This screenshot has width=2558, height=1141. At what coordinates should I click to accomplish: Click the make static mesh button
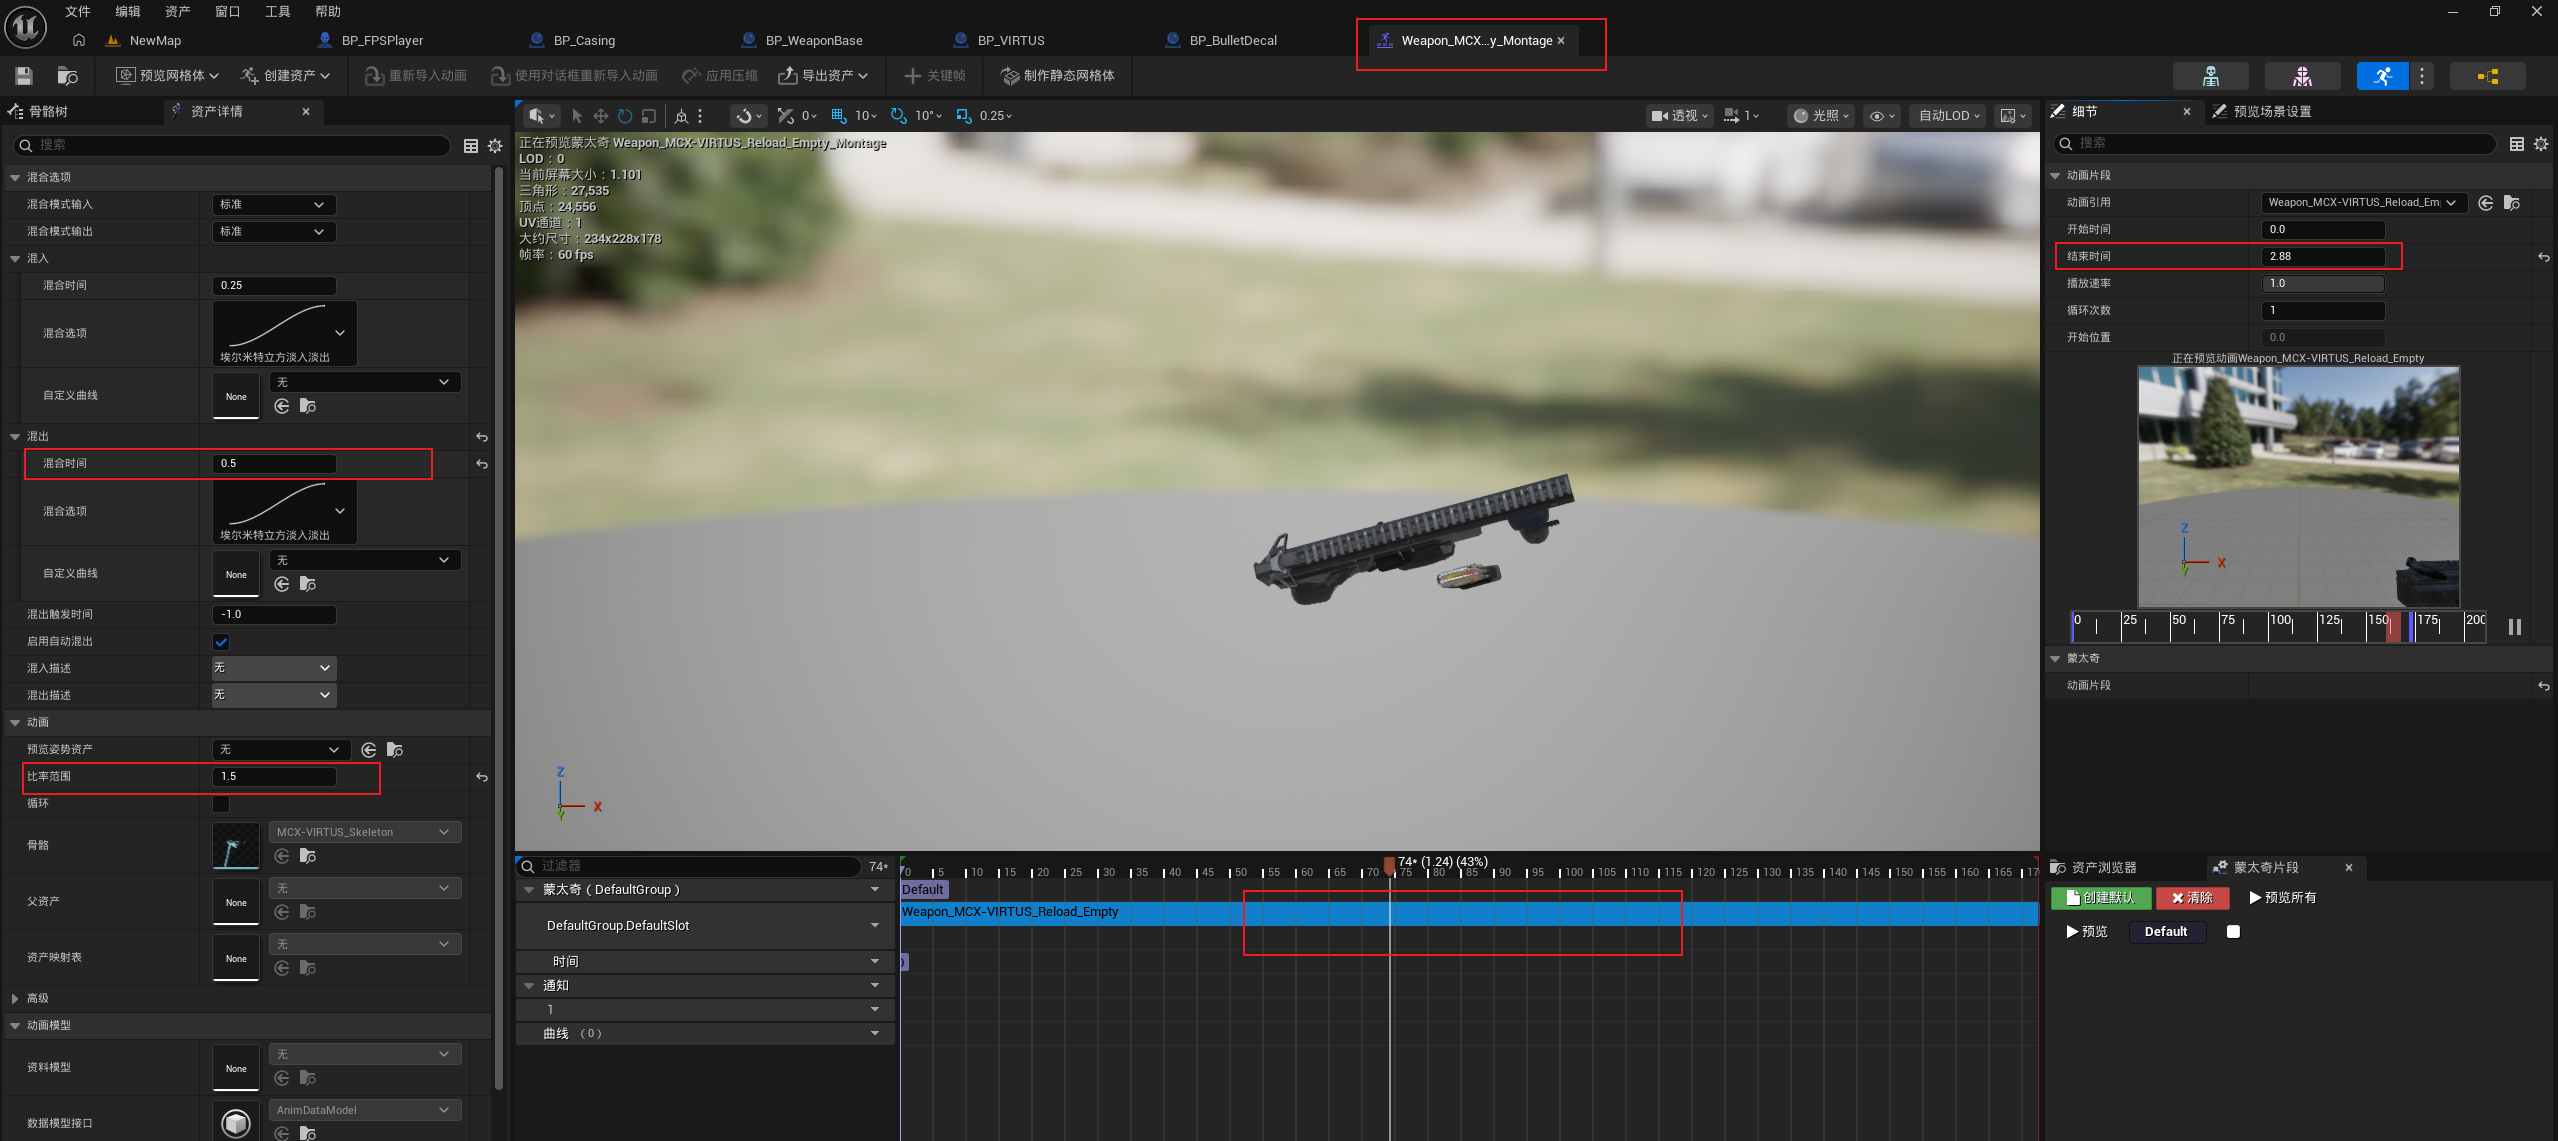click(1059, 76)
